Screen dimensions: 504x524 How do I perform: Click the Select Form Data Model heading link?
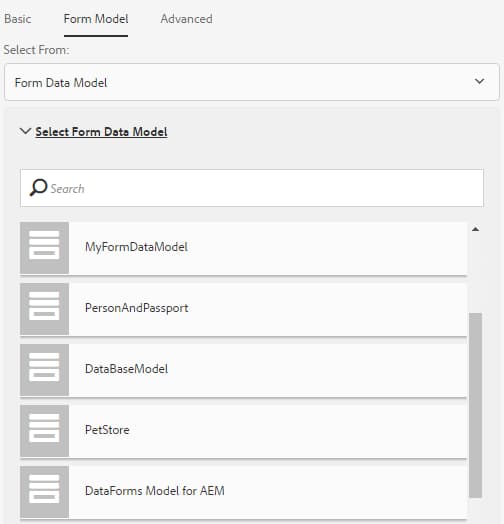pyautogui.click(x=101, y=132)
